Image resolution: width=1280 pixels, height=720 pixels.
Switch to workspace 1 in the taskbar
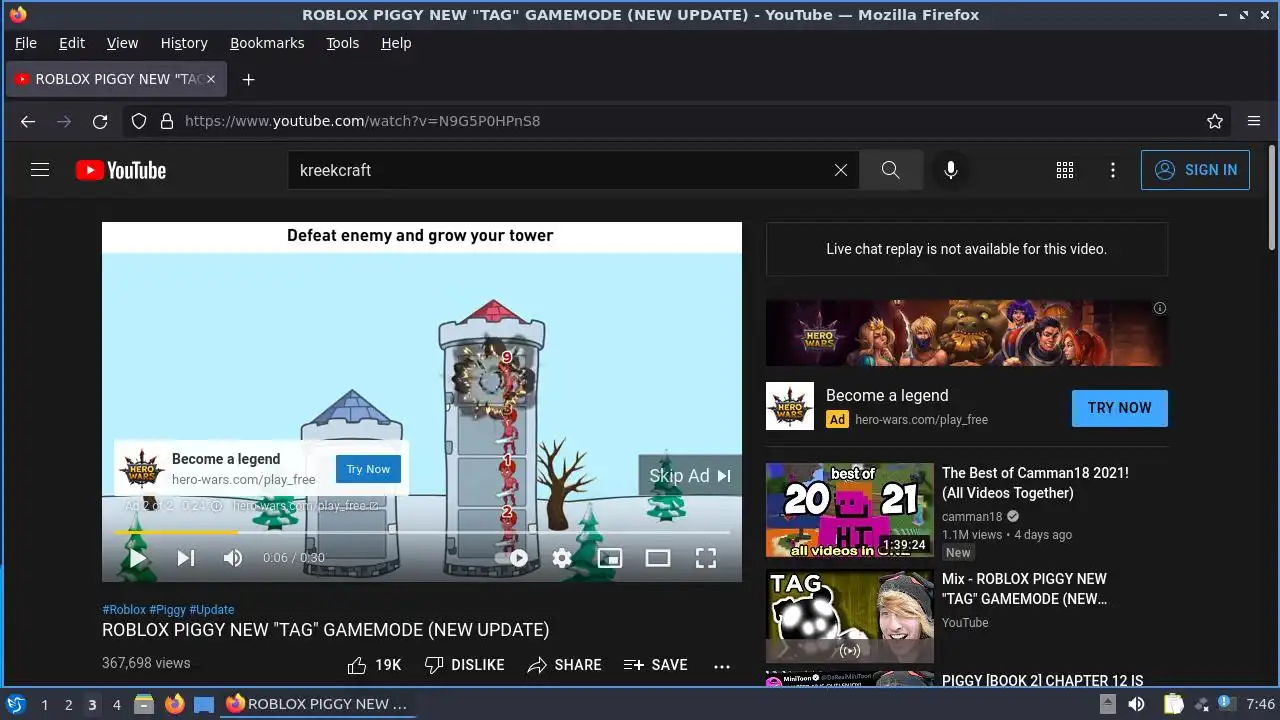(x=44, y=705)
